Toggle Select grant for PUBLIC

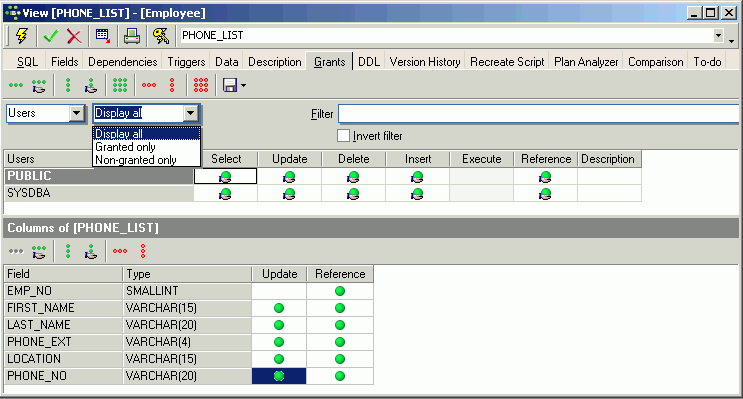pos(225,176)
